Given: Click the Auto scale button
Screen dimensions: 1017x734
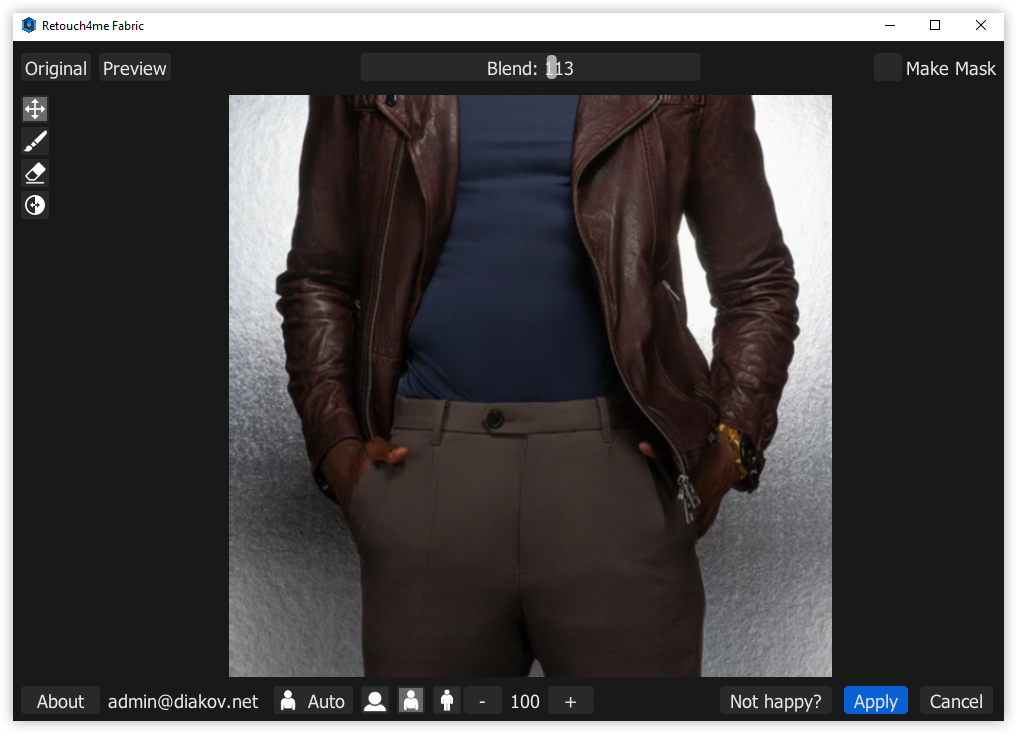Looking at the screenshot, I should [x=314, y=701].
